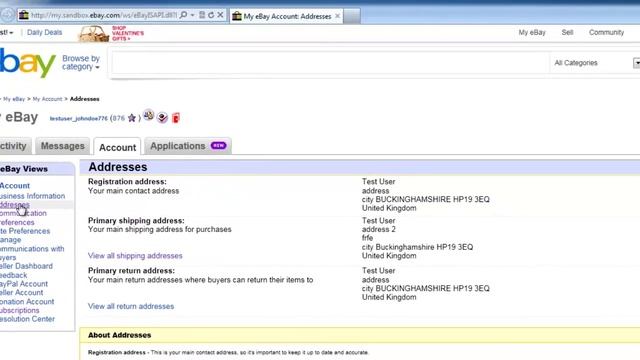Switch to the Messages tab
640x360 pixels.
point(62,146)
